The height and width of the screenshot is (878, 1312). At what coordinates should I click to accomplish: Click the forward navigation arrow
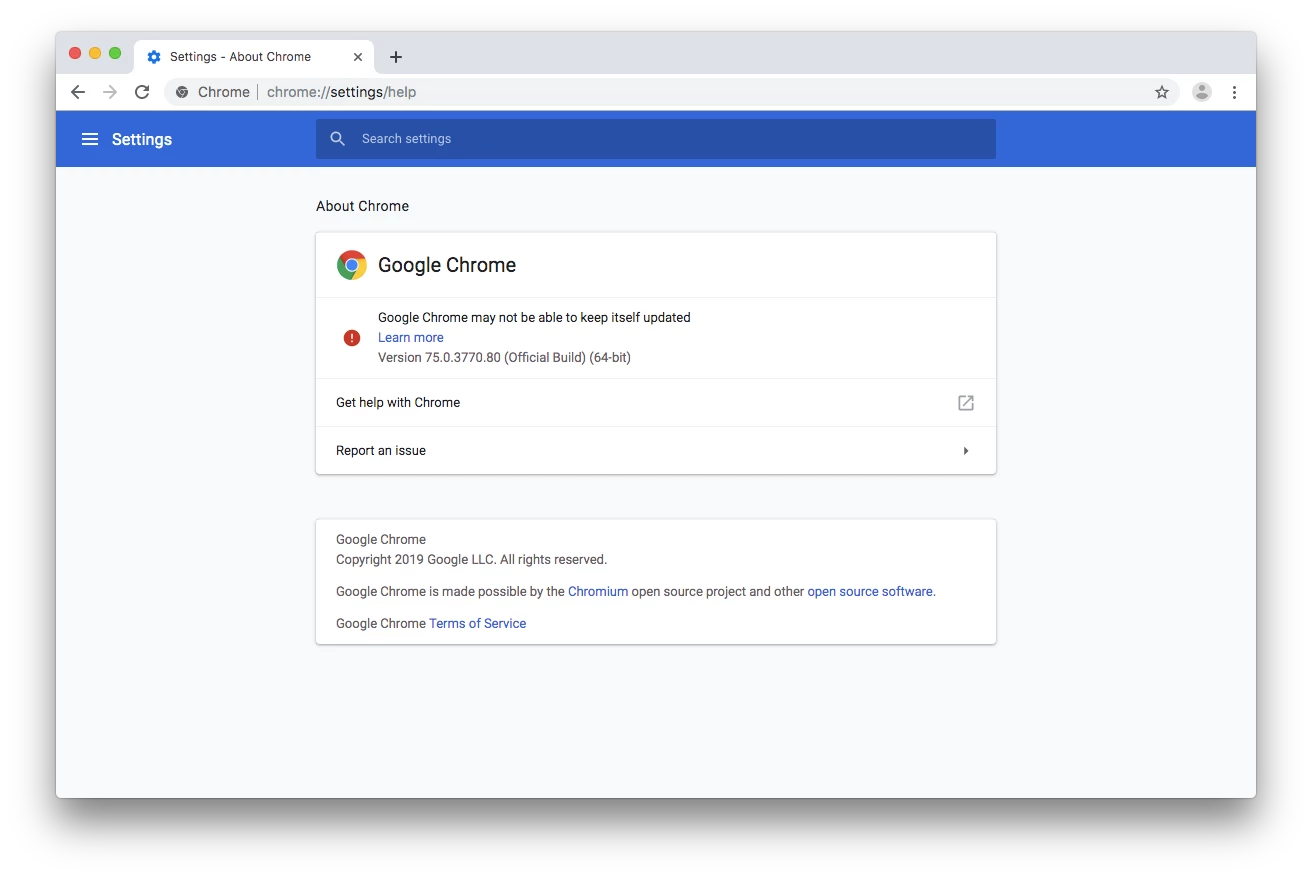coord(110,92)
